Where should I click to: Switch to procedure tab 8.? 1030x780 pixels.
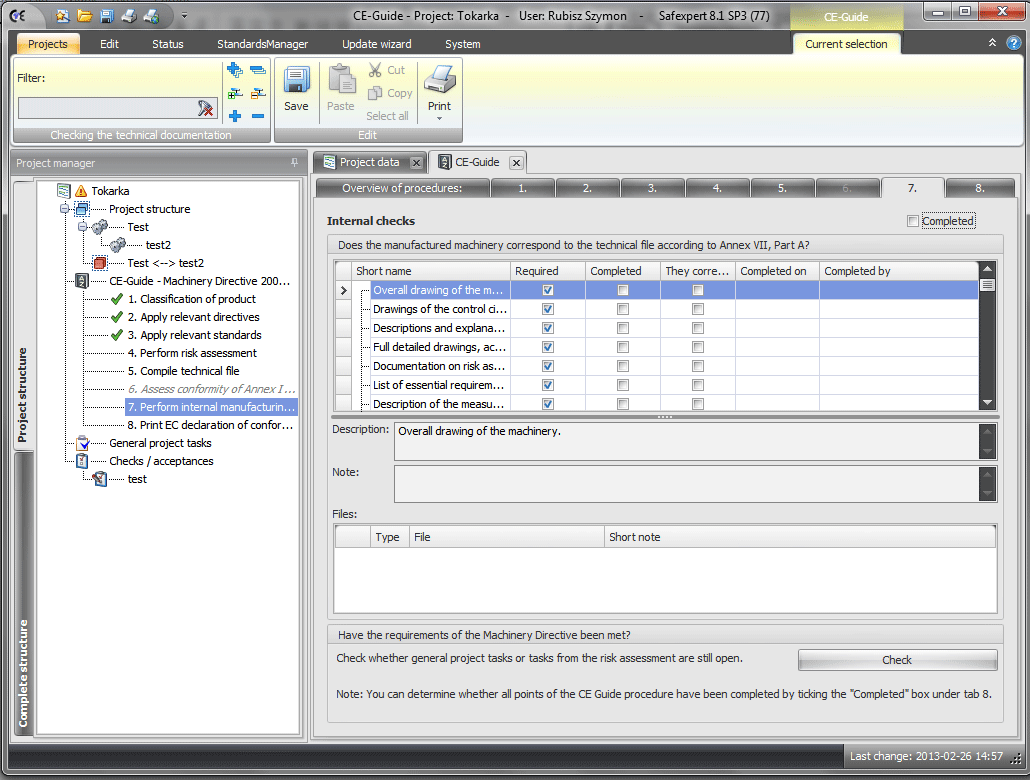pyautogui.click(x=980, y=188)
